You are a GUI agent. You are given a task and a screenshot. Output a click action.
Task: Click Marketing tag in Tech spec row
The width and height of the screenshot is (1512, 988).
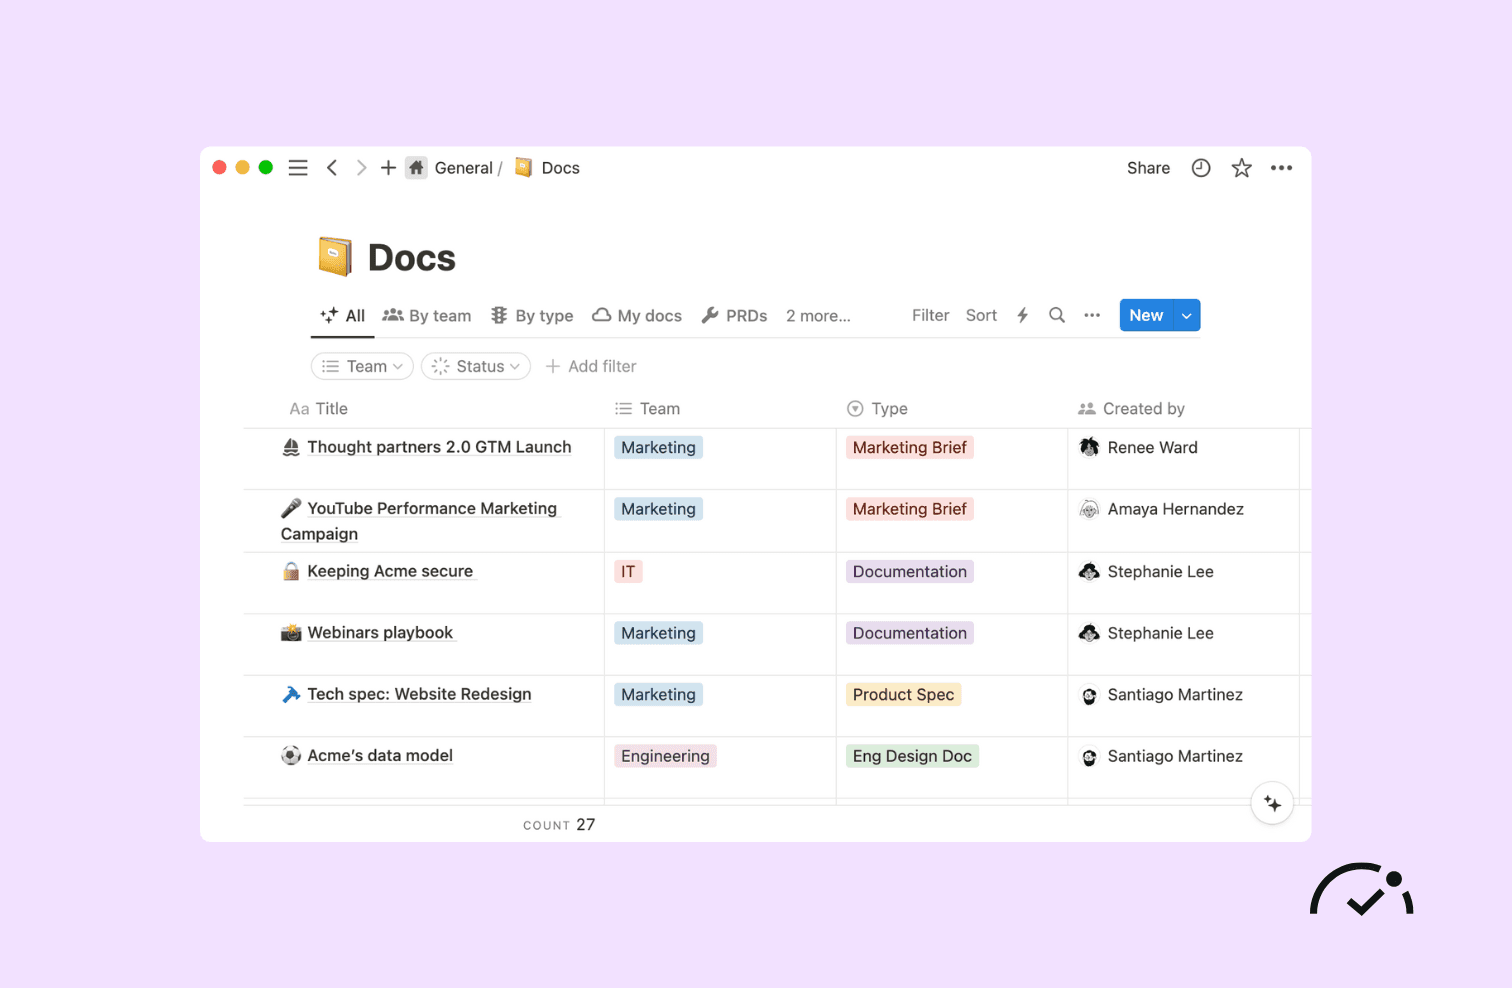click(658, 694)
